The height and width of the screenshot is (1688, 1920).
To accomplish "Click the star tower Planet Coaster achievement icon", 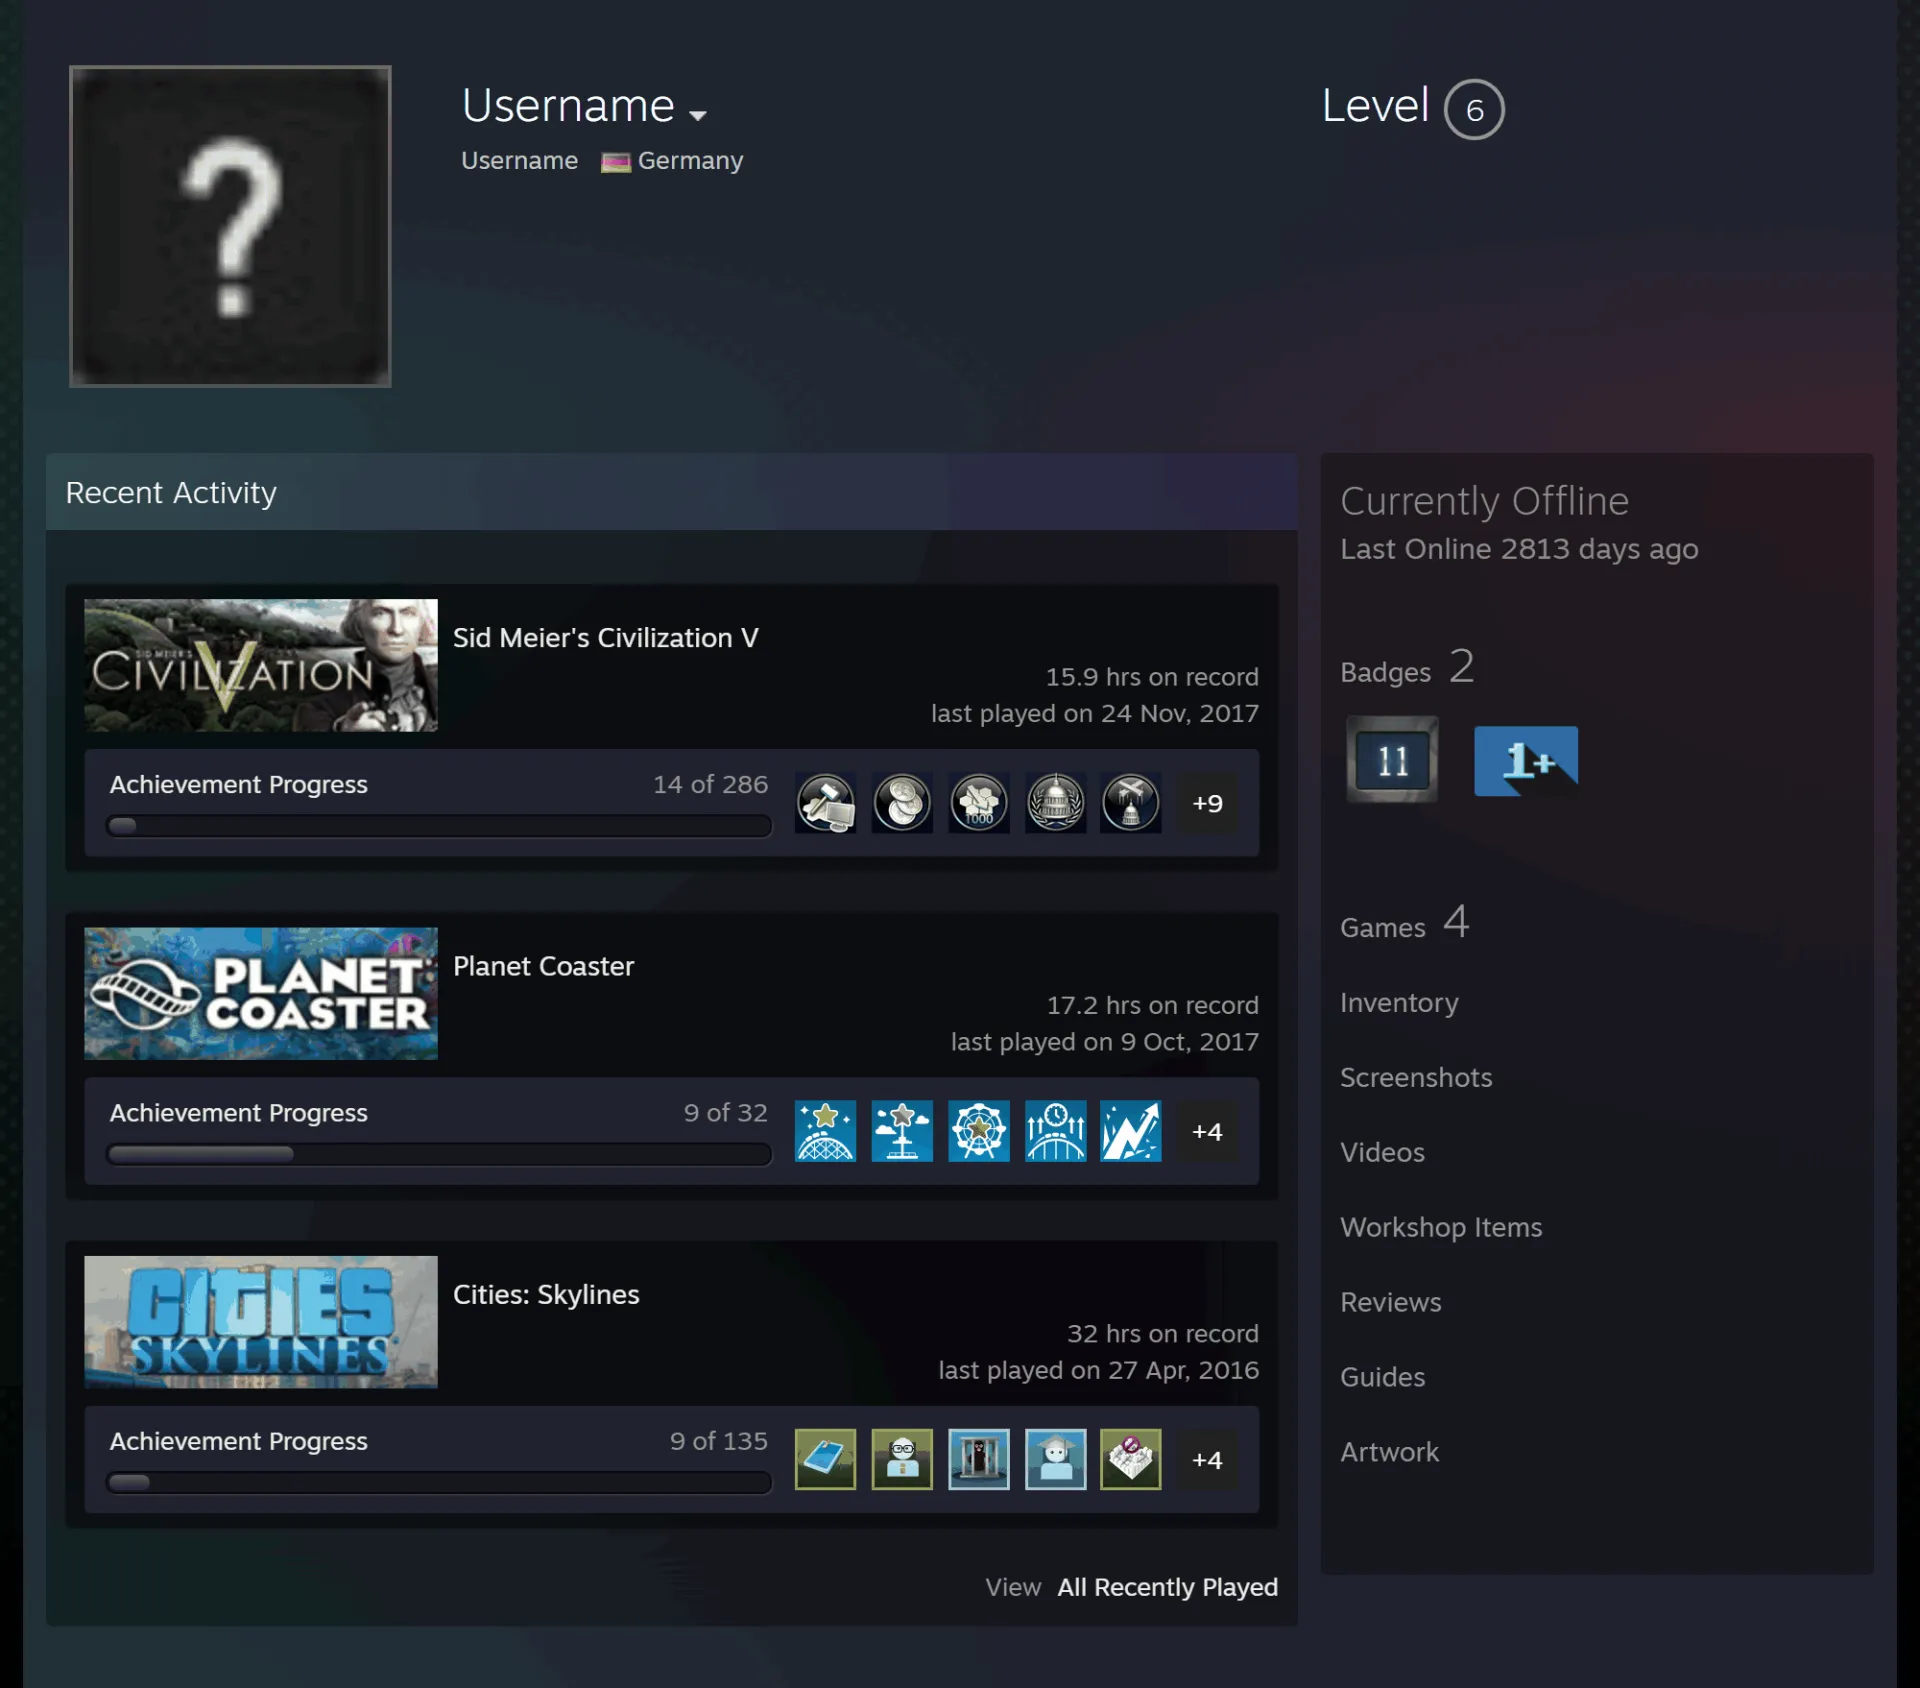I will tap(902, 1131).
